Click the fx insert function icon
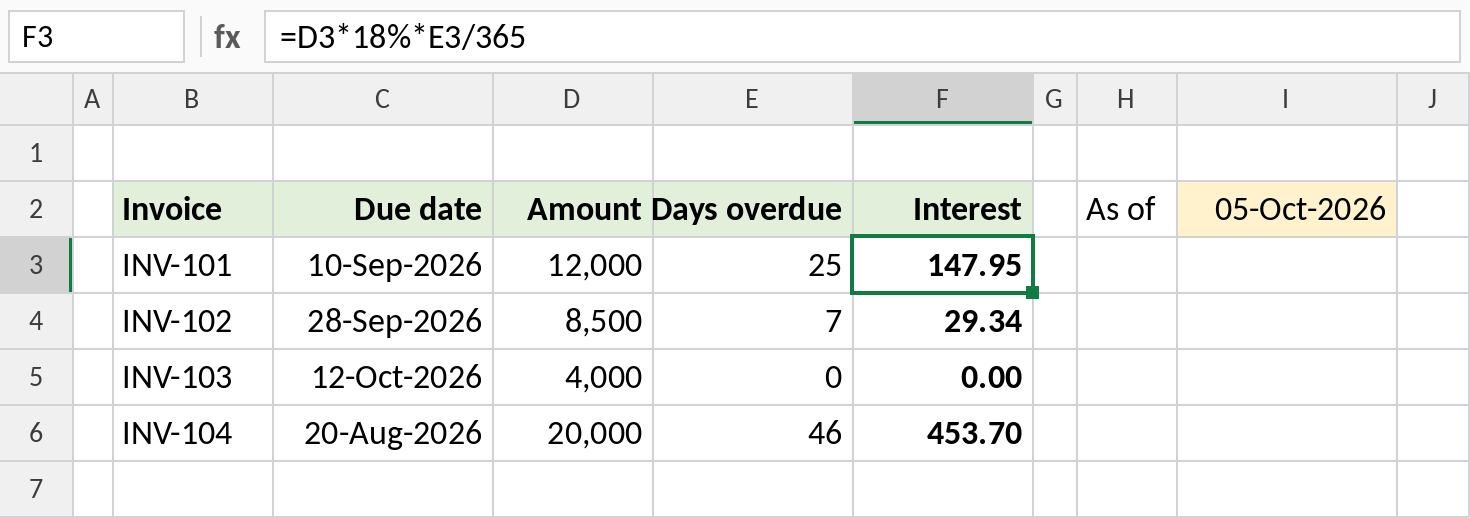This screenshot has width=1470, height=518. tap(227, 38)
